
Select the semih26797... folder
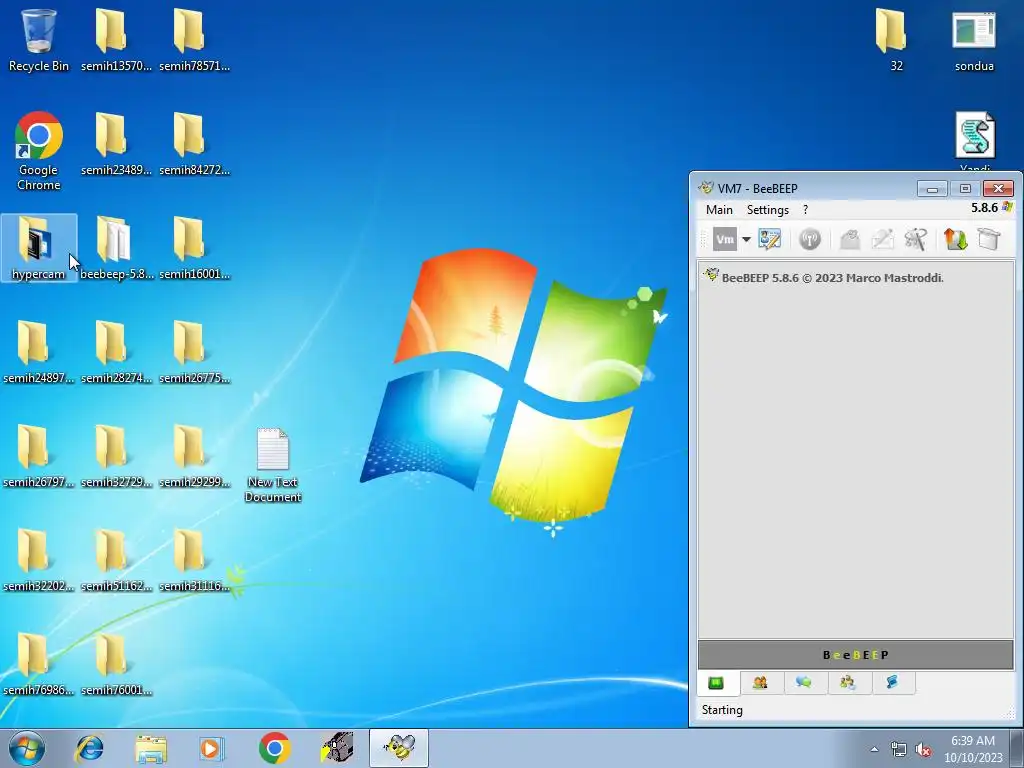pos(39,456)
